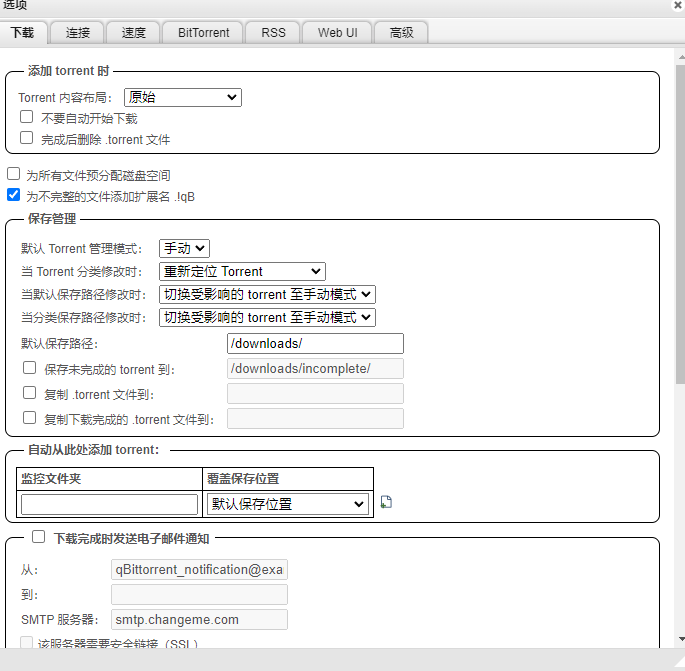Image resolution: width=685 pixels, height=671 pixels.
Task: Click the 监控文件夹 column header
Action: [x=109, y=479]
